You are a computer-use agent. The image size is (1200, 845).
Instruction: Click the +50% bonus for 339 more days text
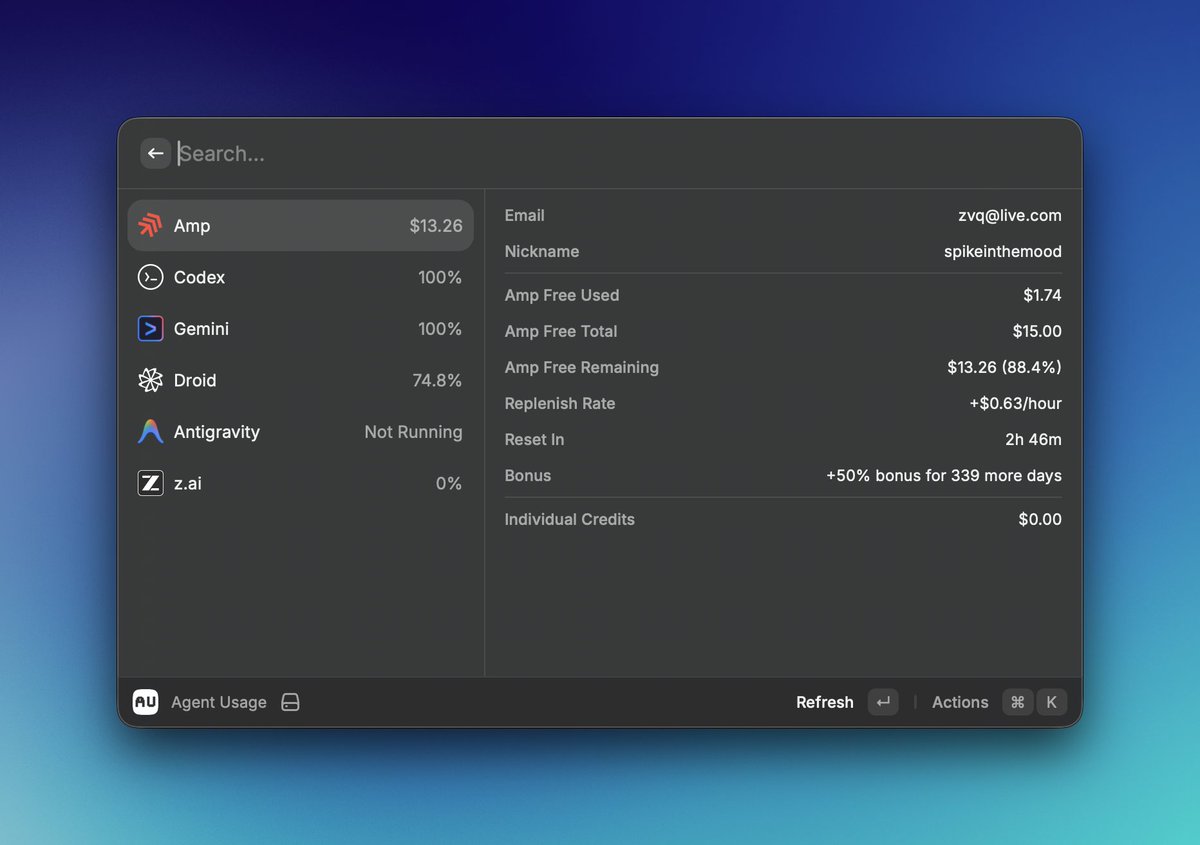coord(944,475)
